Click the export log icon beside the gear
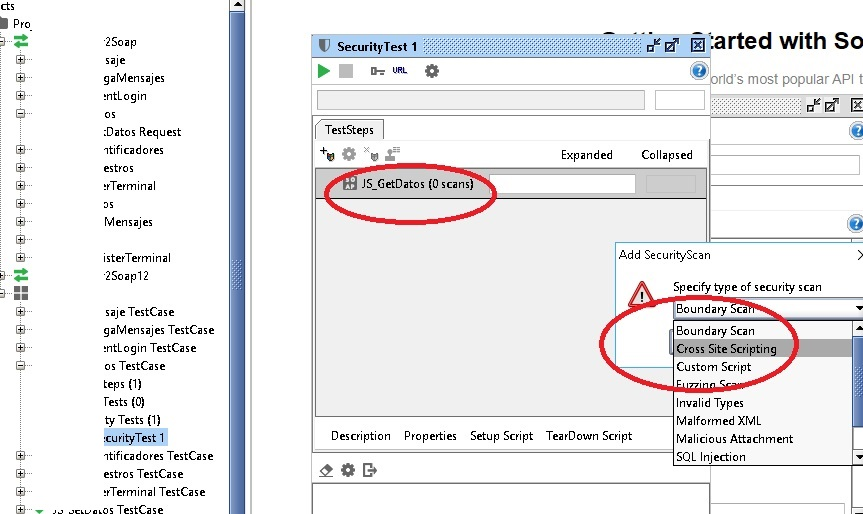This screenshot has width=863, height=514. (370, 470)
